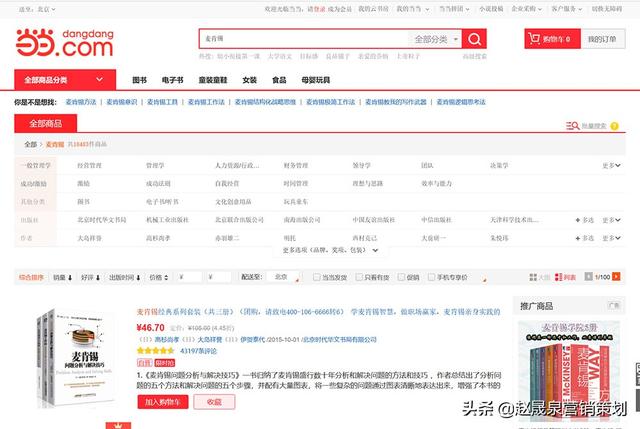Tick the 只看有货 in-stock checkbox
Screen dimensions: 640x429
[359, 277]
